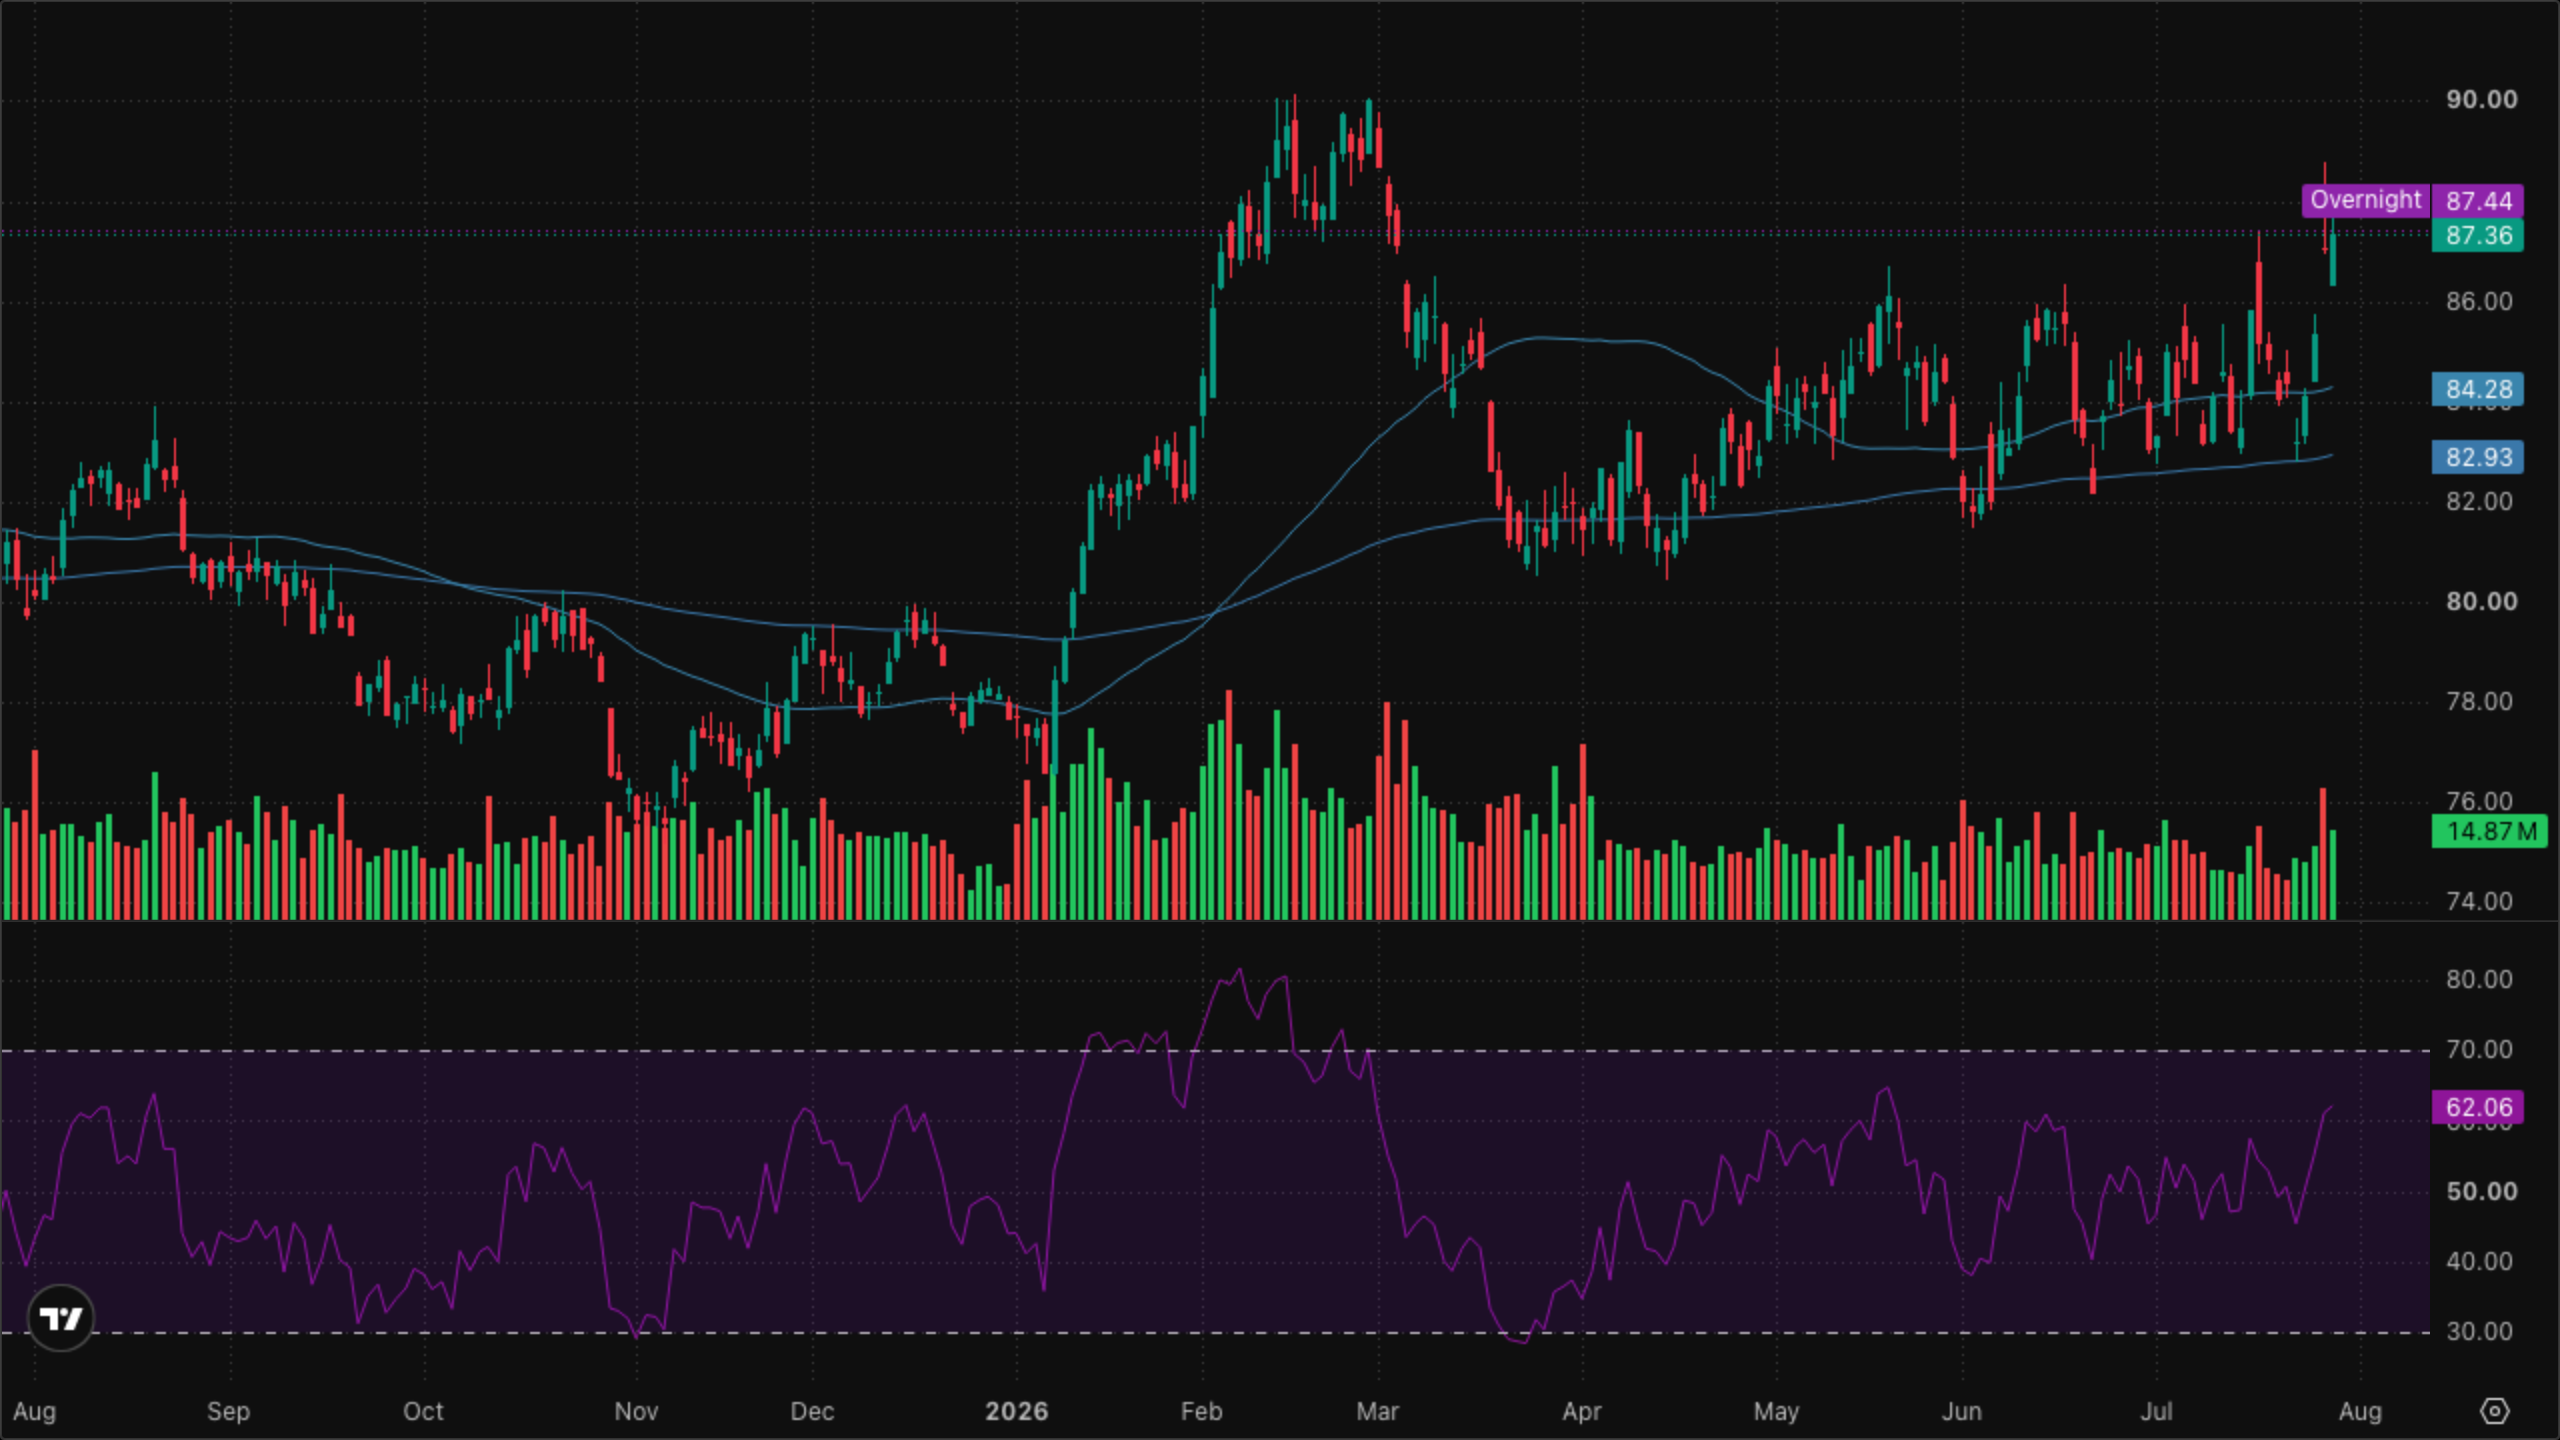Viewport: 2560px width, 1440px height.
Task: Click the Sep label on time axis
Action: pyautogui.click(x=228, y=1411)
